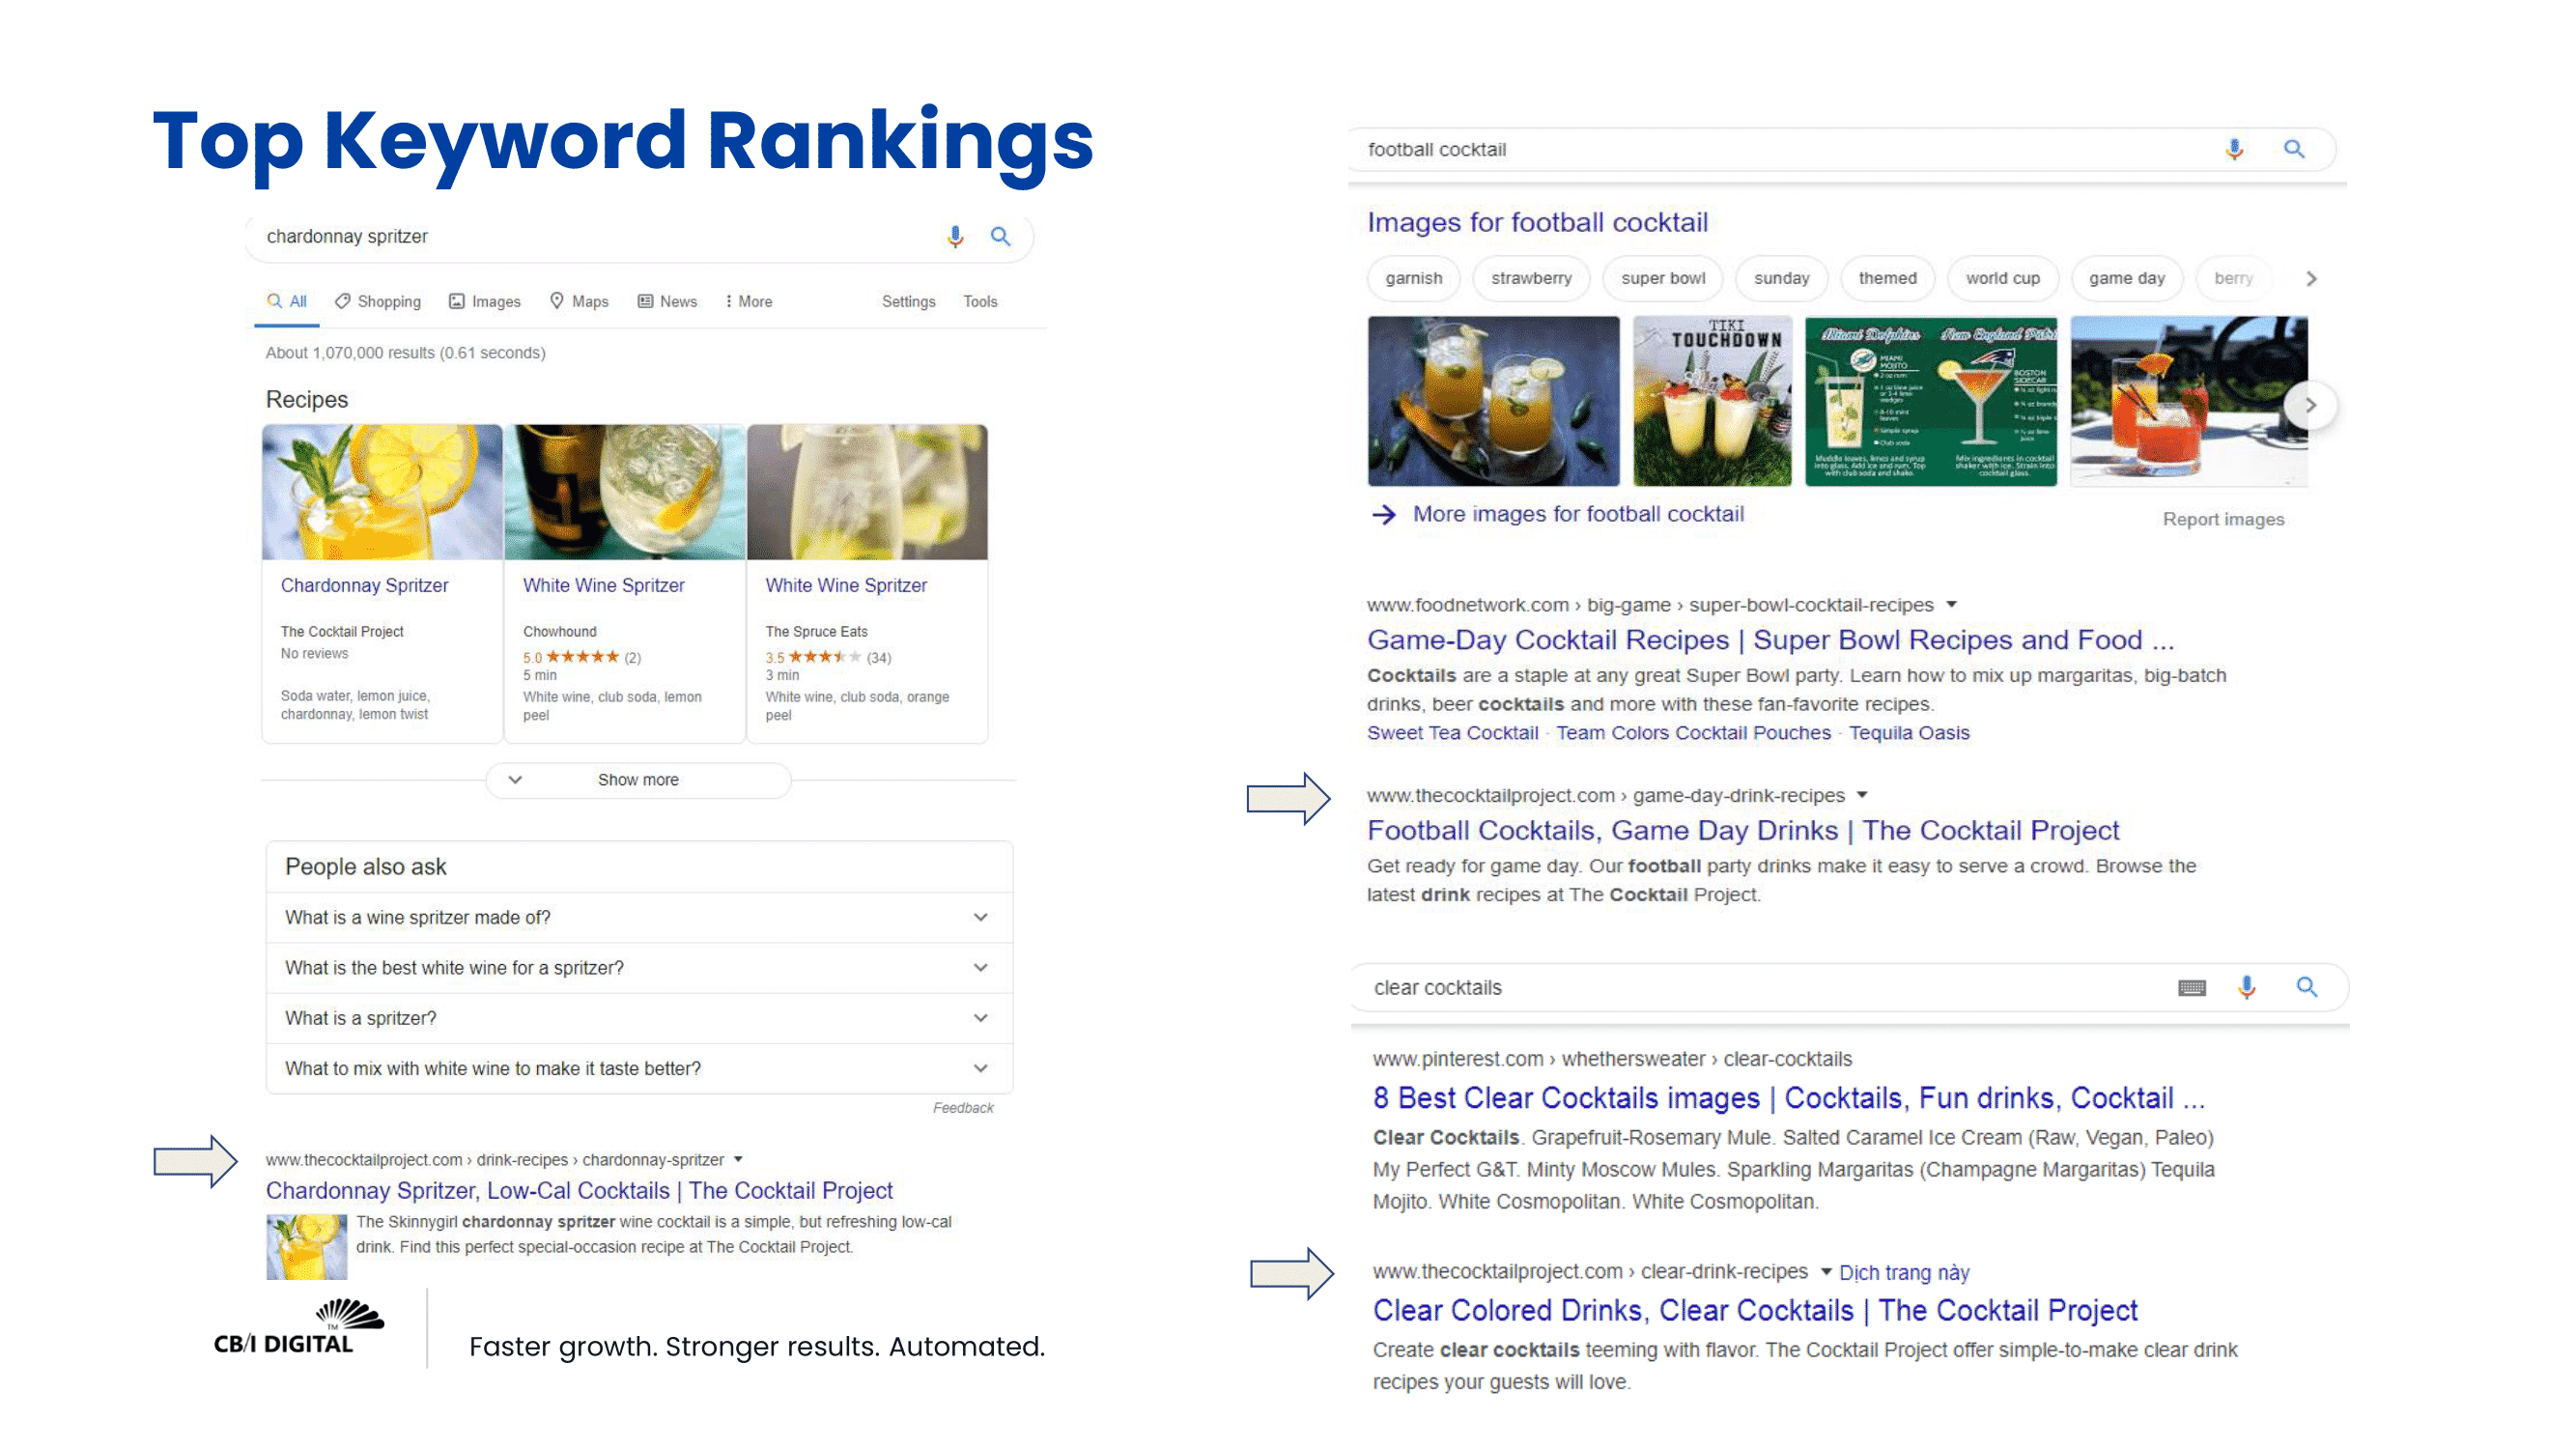Click the Tiki Touchdown cocktail image thumbnail
Viewport: 2576px width, 1449px height.
click(1712, 401)
